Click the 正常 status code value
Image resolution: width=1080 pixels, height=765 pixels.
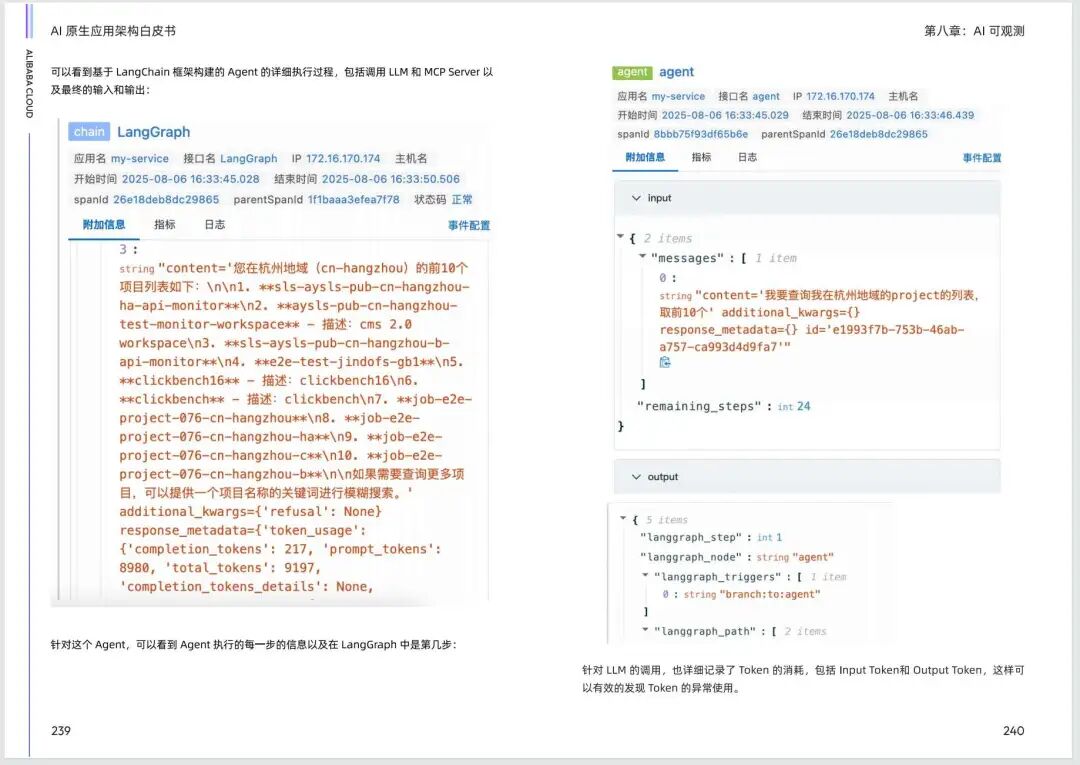pos(462,200)
